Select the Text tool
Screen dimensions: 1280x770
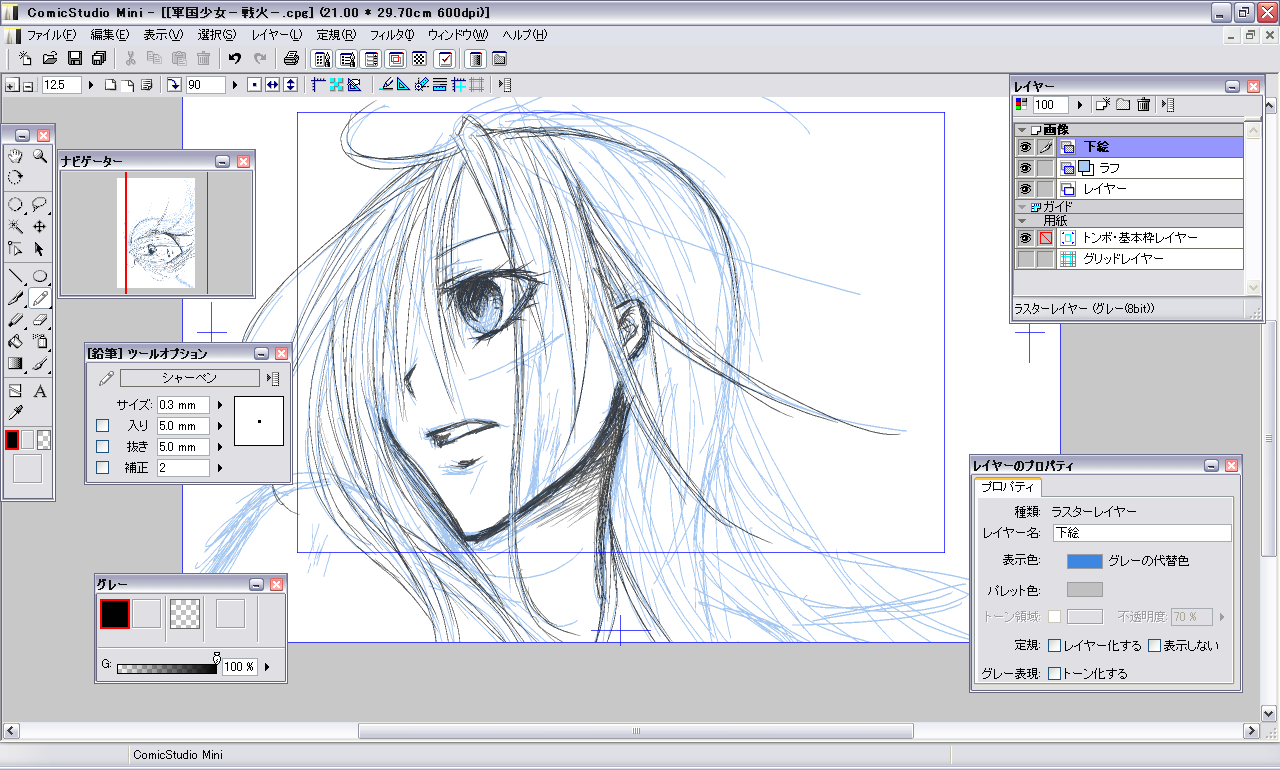coord(40,391)
